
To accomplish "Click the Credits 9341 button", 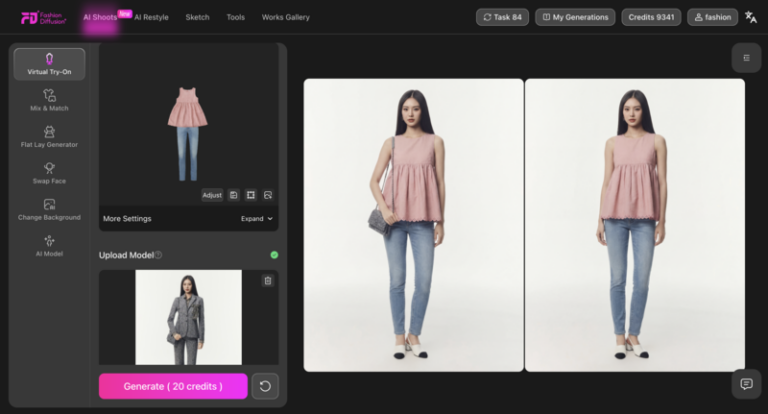I will coord(651,17).
